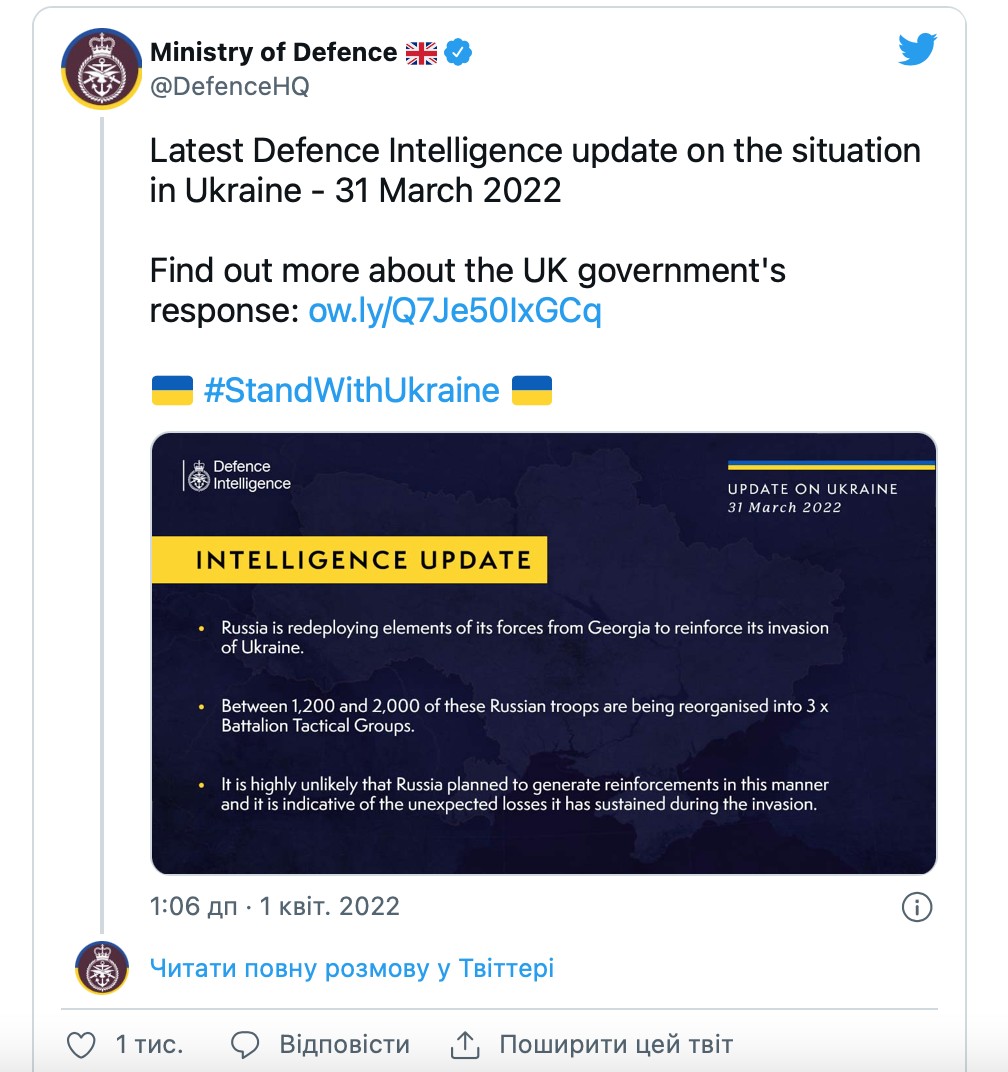Click 'Поширити цей твіт' share button

click(616, 1045)
